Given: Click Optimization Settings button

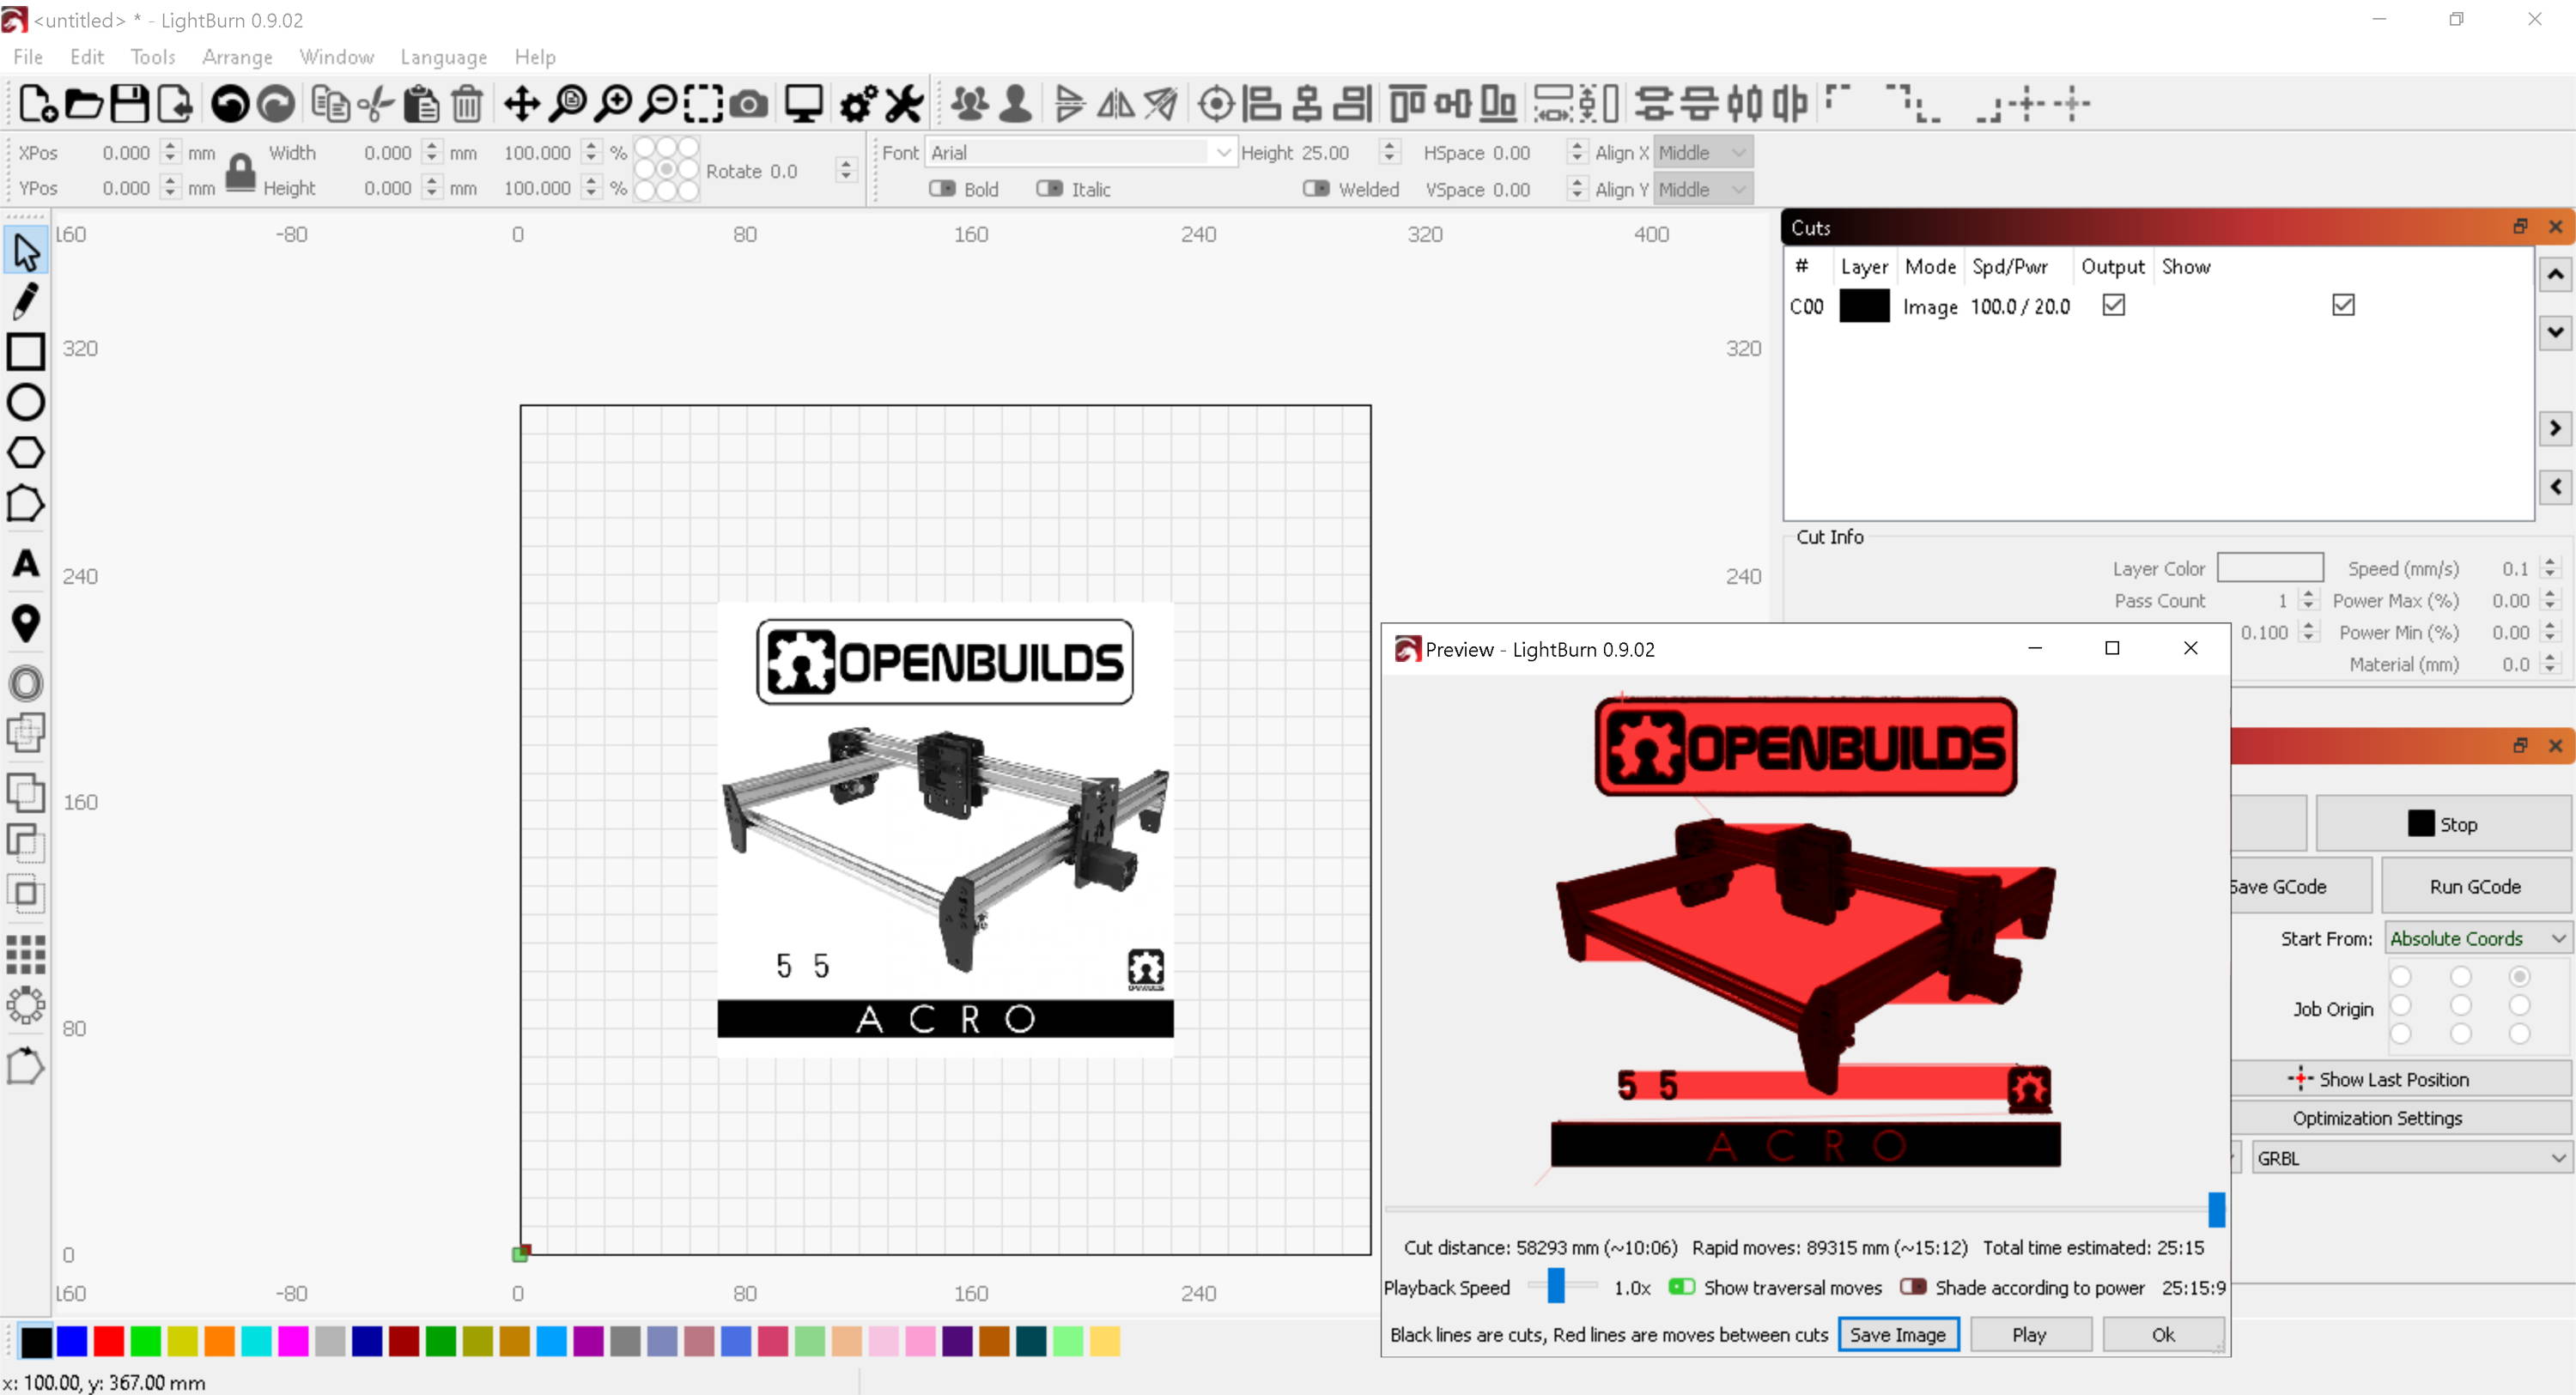Looking at the screenshot, I should point(2377,1118).
